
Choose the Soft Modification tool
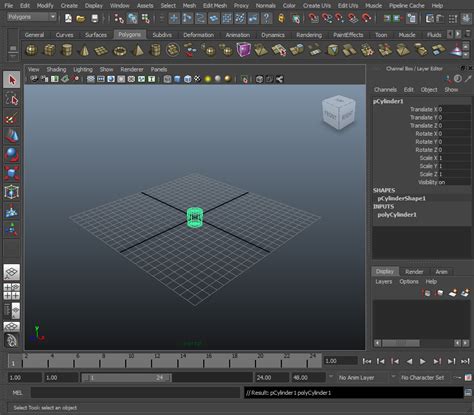(x=12, y=211)
